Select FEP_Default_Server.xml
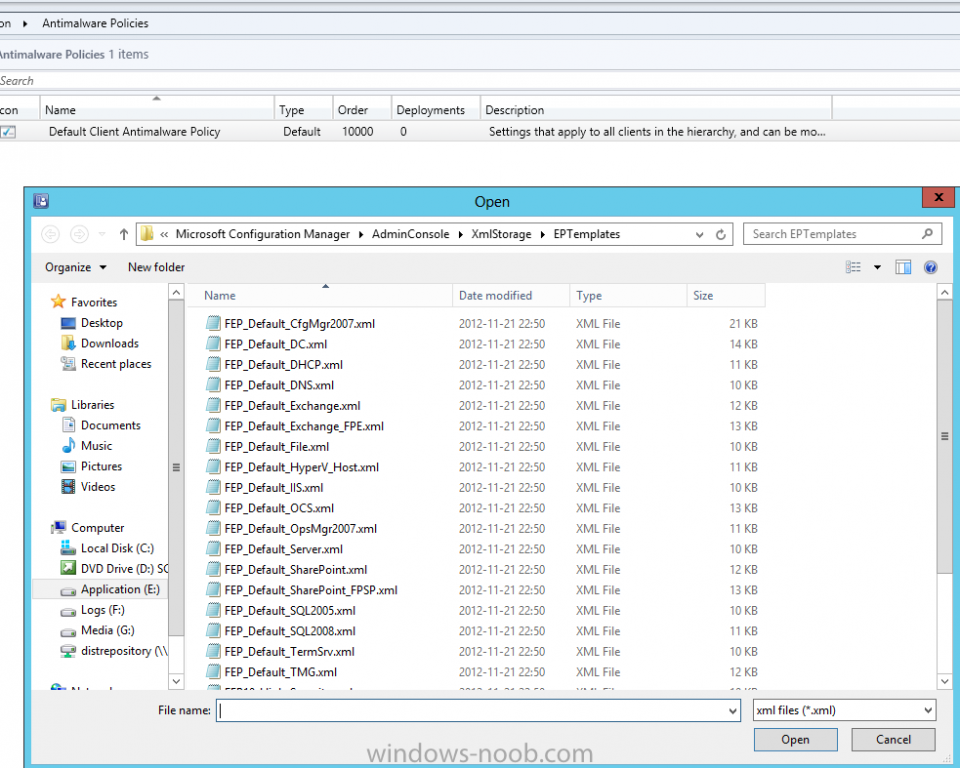 pyautogui.click(x=283, y=549)
